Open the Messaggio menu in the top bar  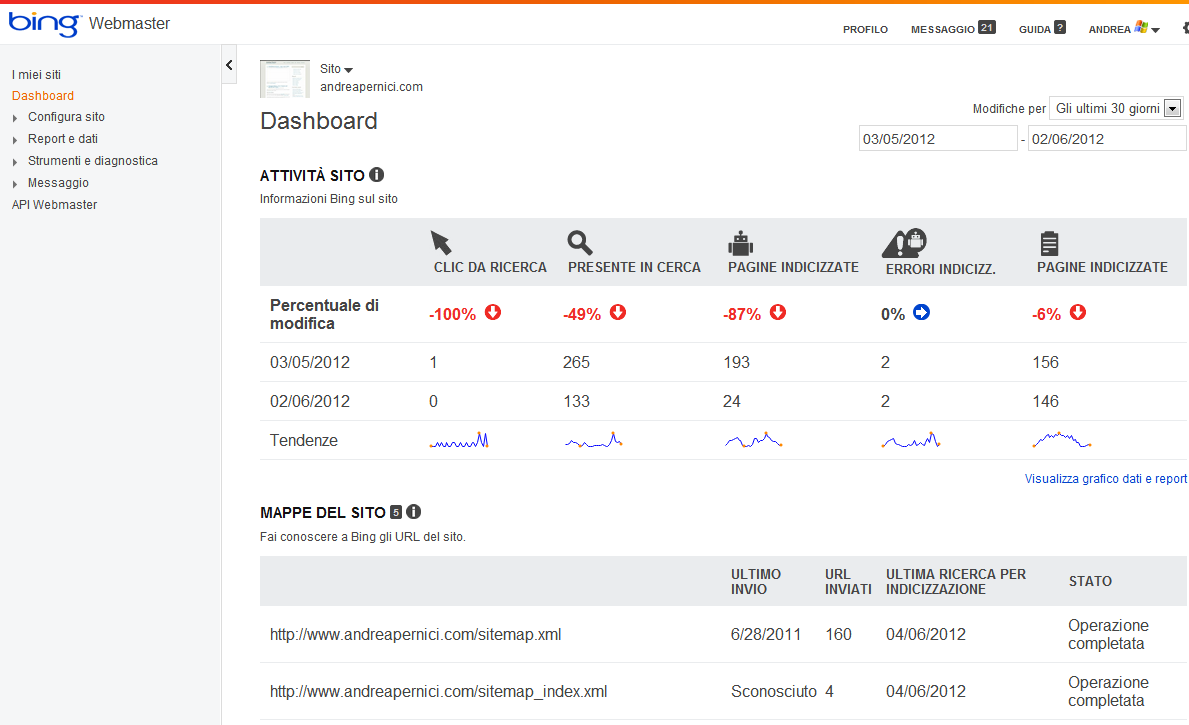tap(942, 30)
